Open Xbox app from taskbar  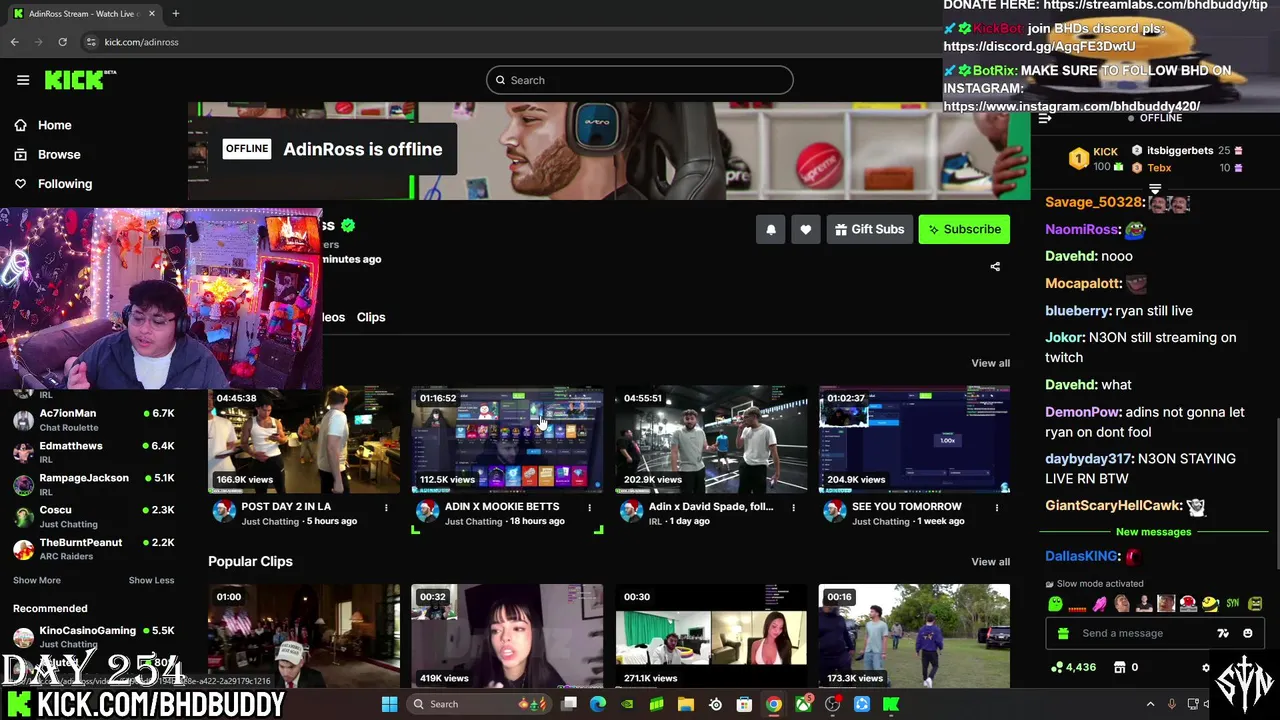[x=803, y=704]
